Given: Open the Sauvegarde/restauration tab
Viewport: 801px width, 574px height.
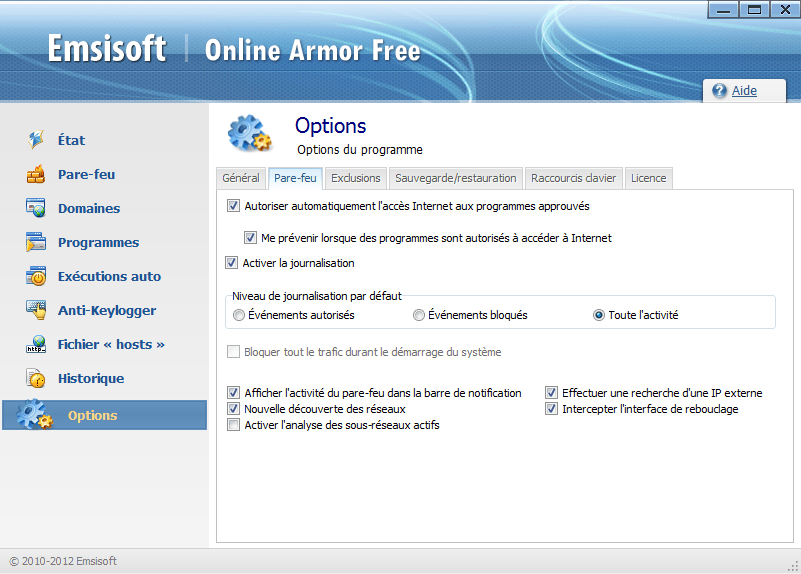Looking at the screenshot, I should (456, 178).
